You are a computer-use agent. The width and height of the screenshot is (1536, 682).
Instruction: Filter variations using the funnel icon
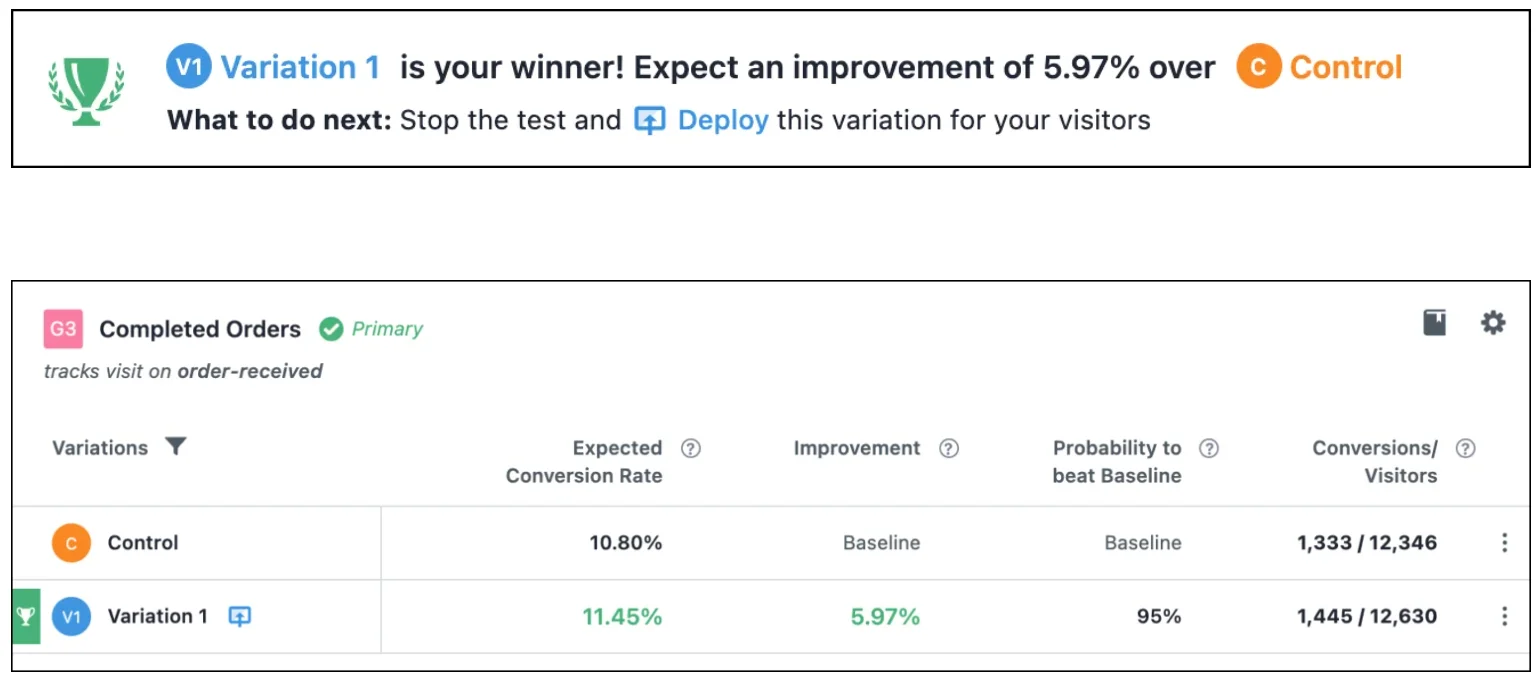point(176,447)
